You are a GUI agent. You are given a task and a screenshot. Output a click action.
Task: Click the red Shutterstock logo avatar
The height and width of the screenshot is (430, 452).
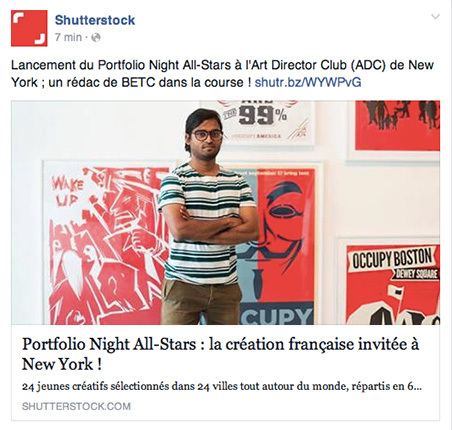pos(29,28)
